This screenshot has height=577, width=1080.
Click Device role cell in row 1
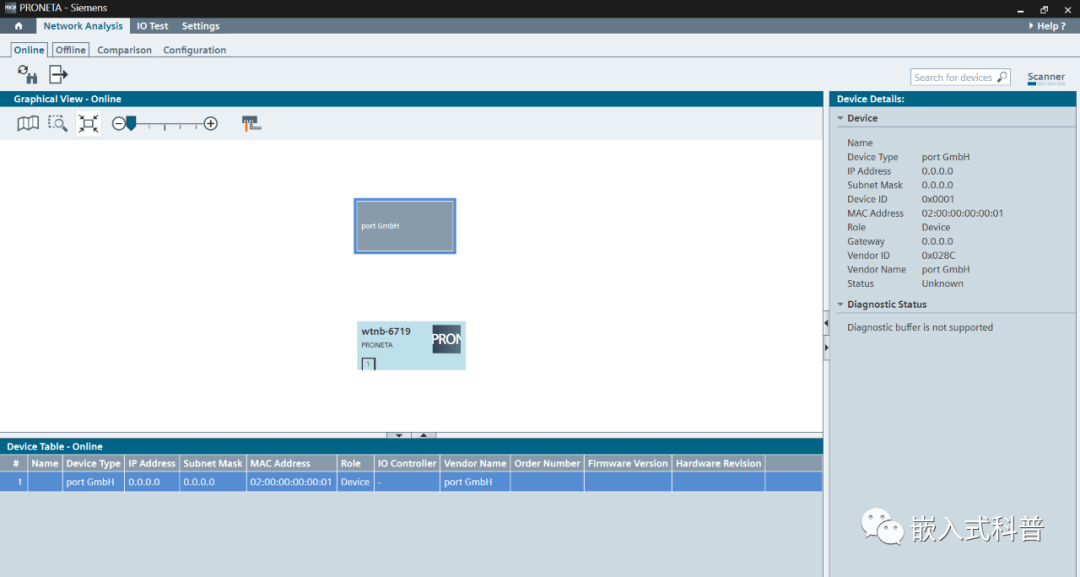(x=355, y=482)
